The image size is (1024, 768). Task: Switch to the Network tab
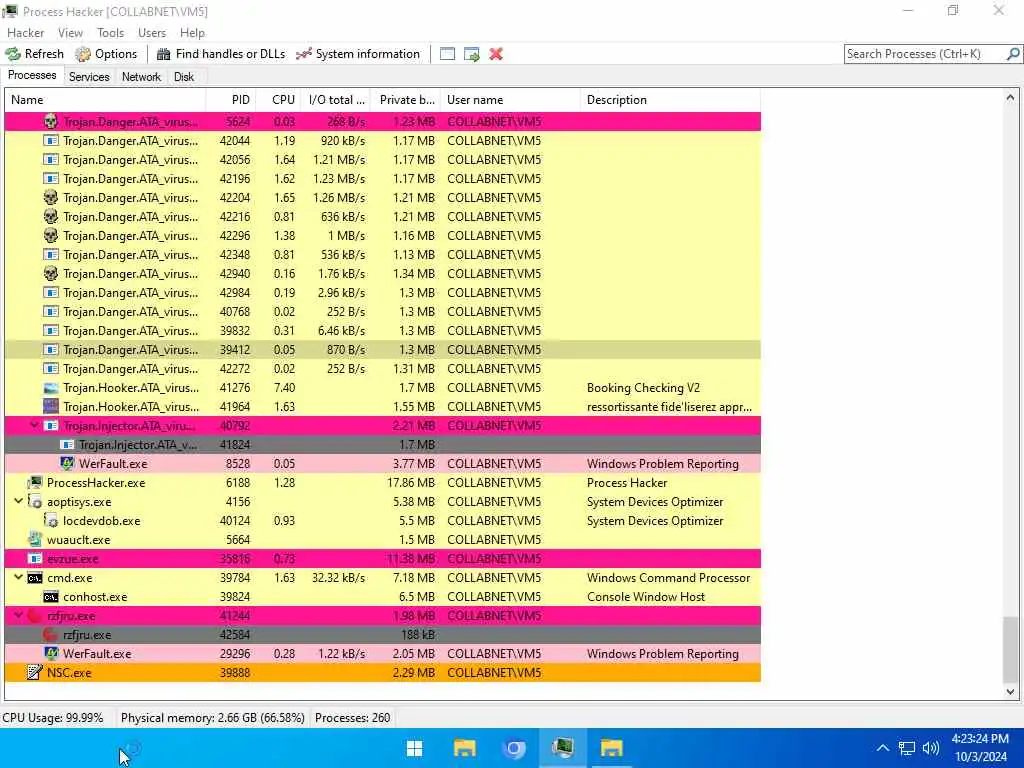[141, 76]
